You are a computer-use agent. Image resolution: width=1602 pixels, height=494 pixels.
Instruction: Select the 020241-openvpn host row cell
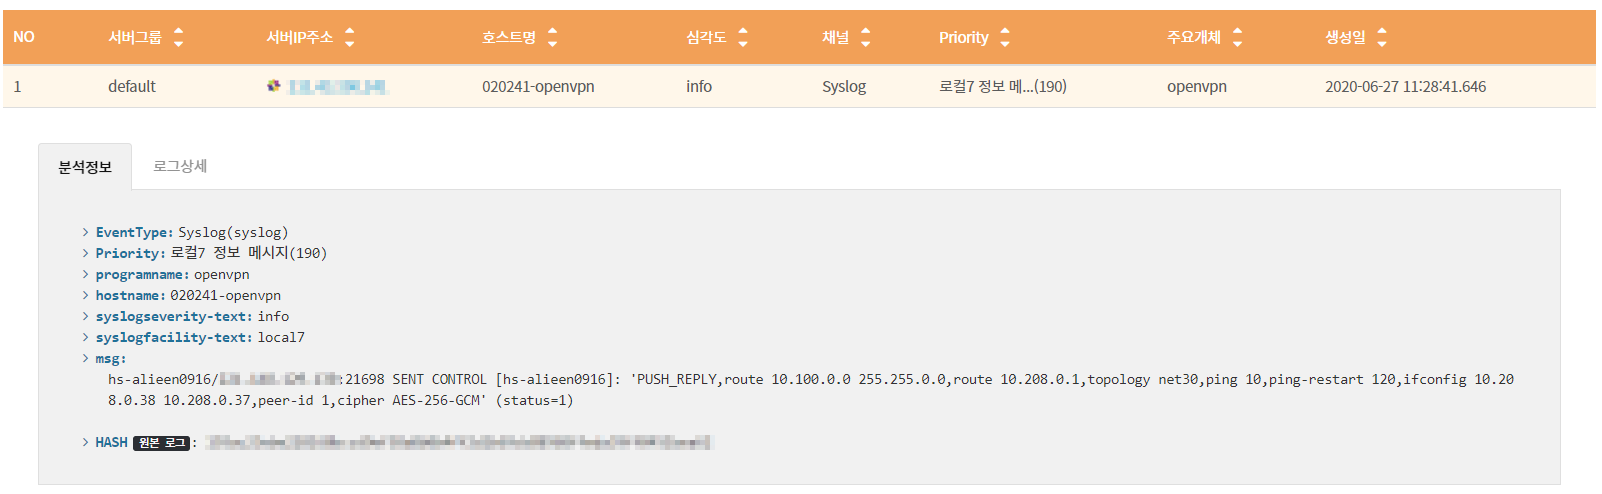coord(538,87)
